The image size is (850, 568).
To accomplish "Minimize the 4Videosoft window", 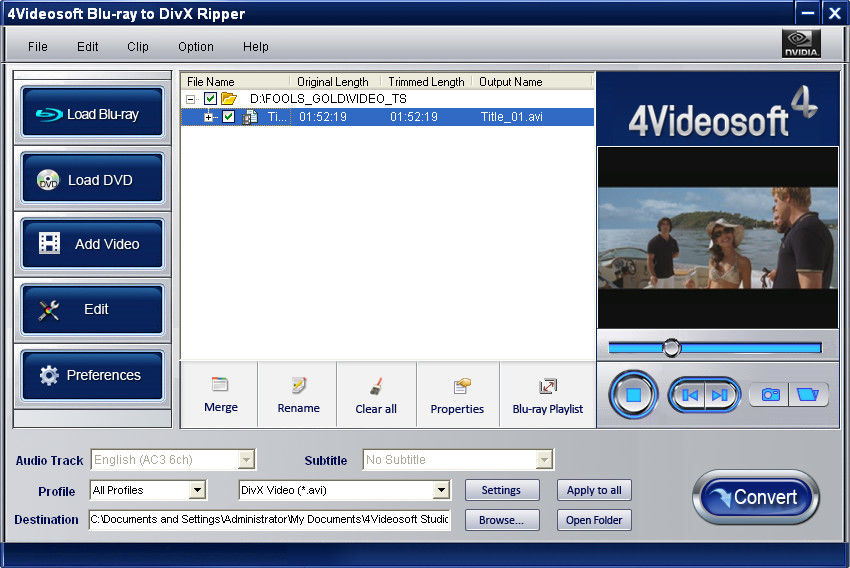I will (x=808, y=13).
